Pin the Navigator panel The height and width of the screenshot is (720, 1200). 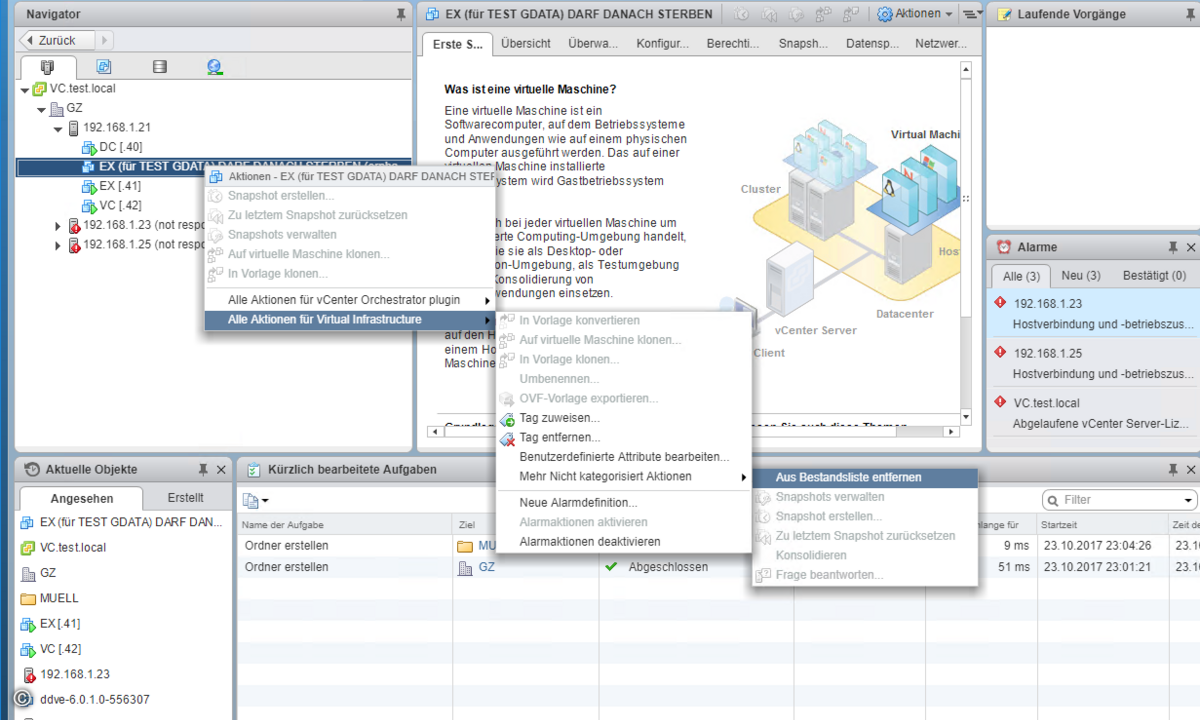[x=401, y=14]
